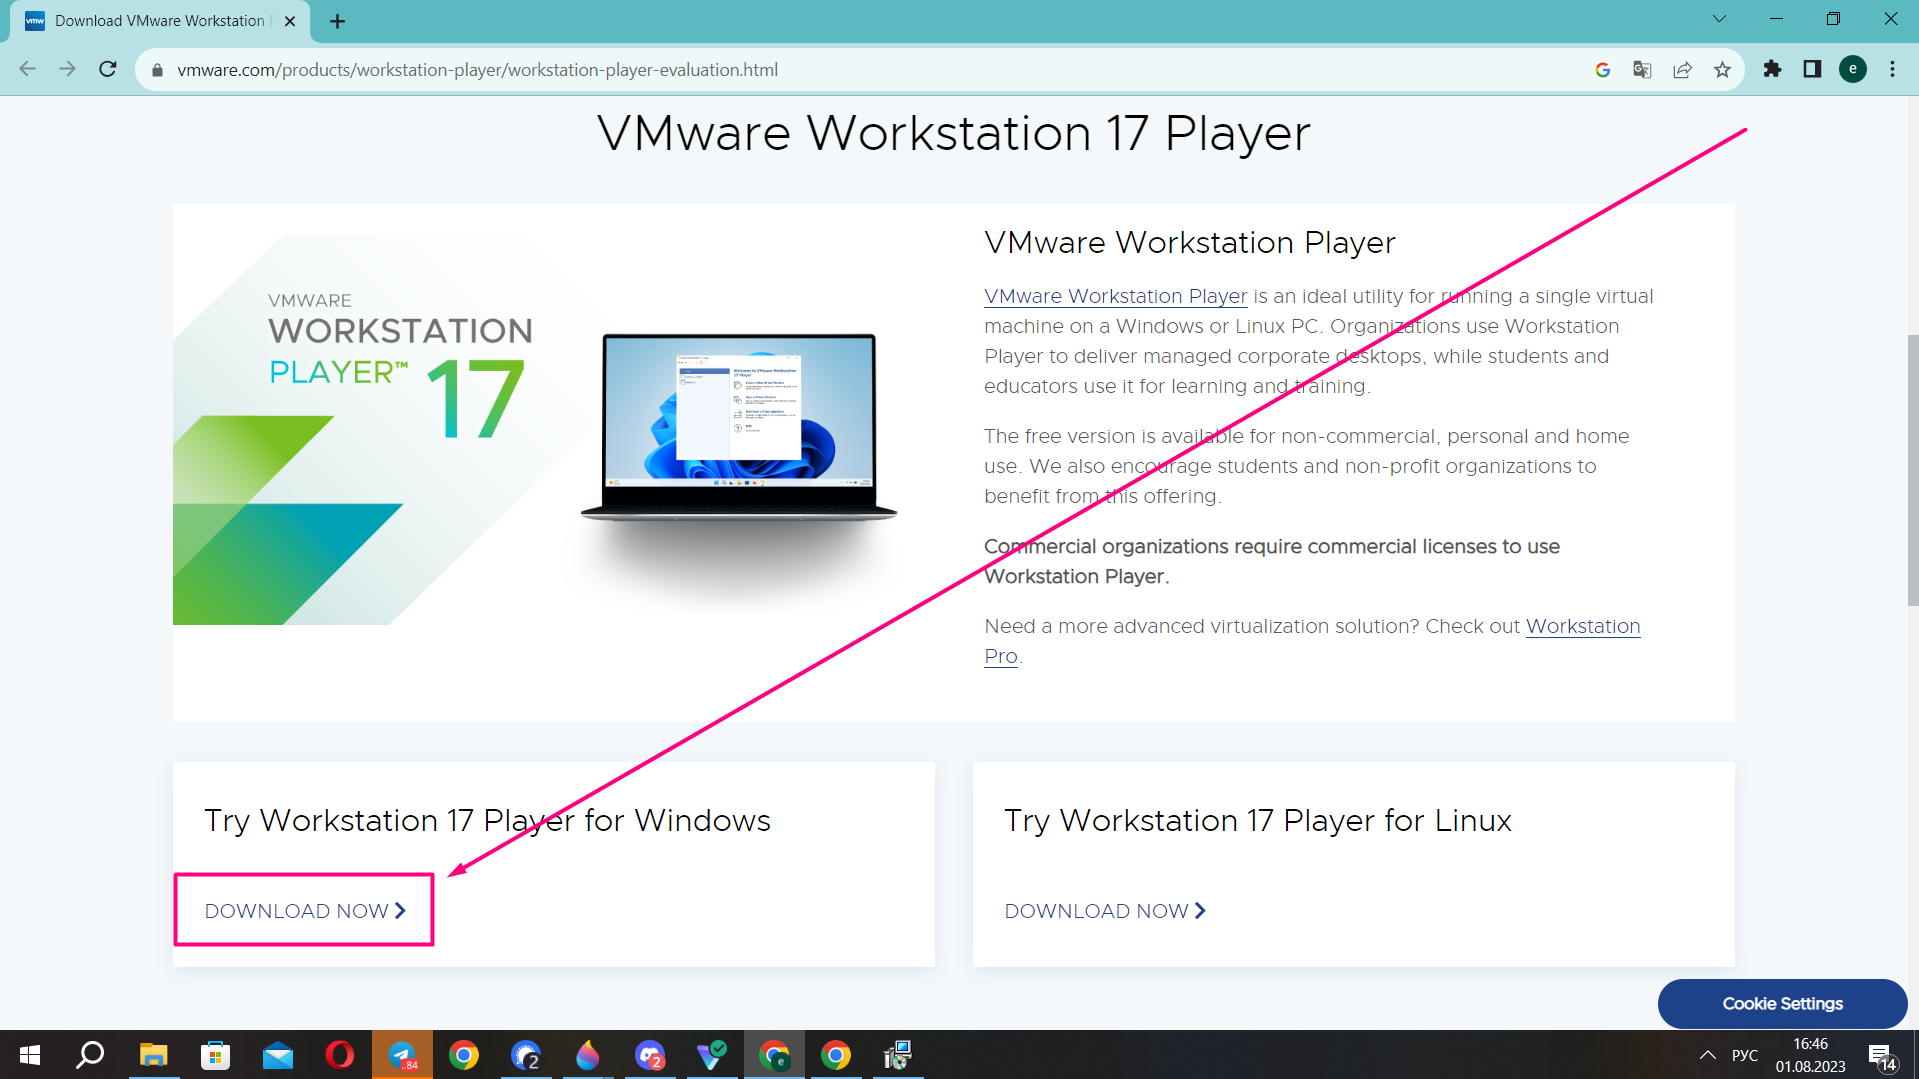Viewport: 1919px width, 1079px height.
Task: Open Microsoft Store from the taskbar
Action: pos(215,1054)
